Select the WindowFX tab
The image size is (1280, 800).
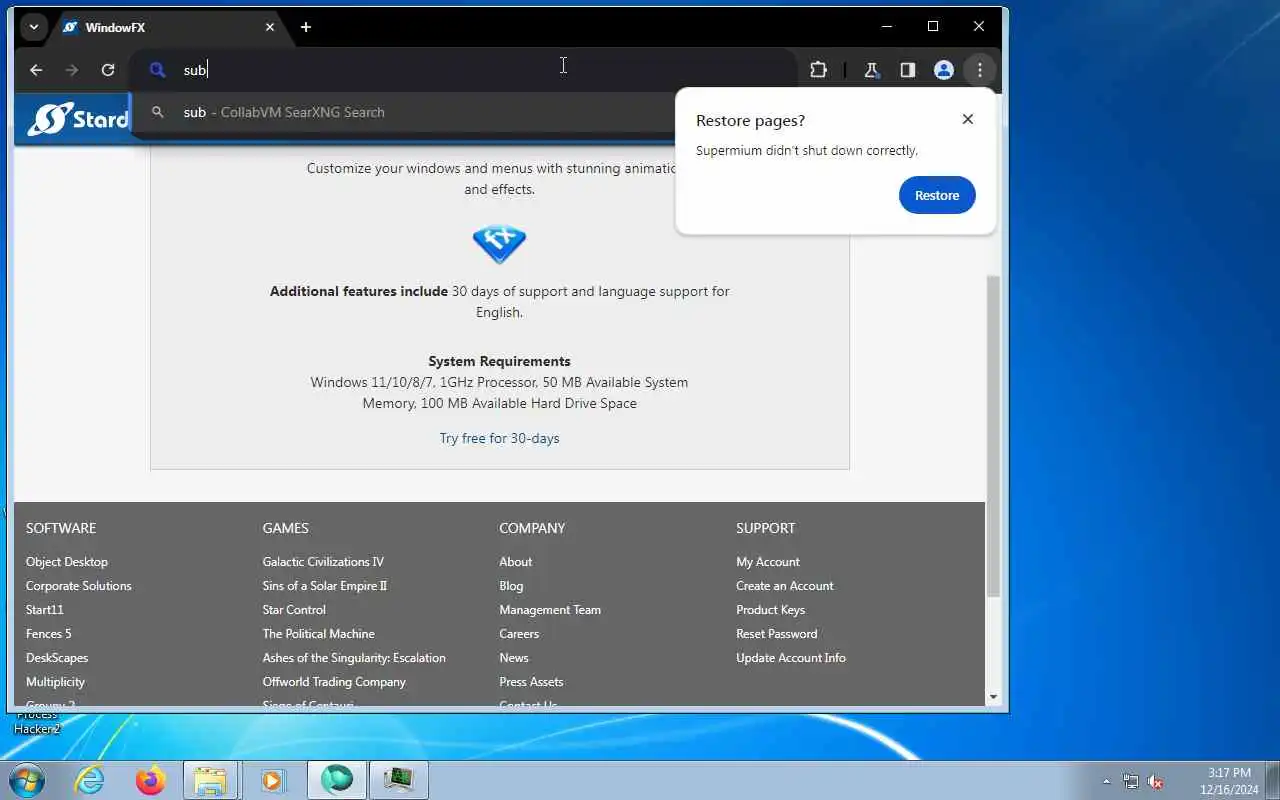(x=168, y=27)
